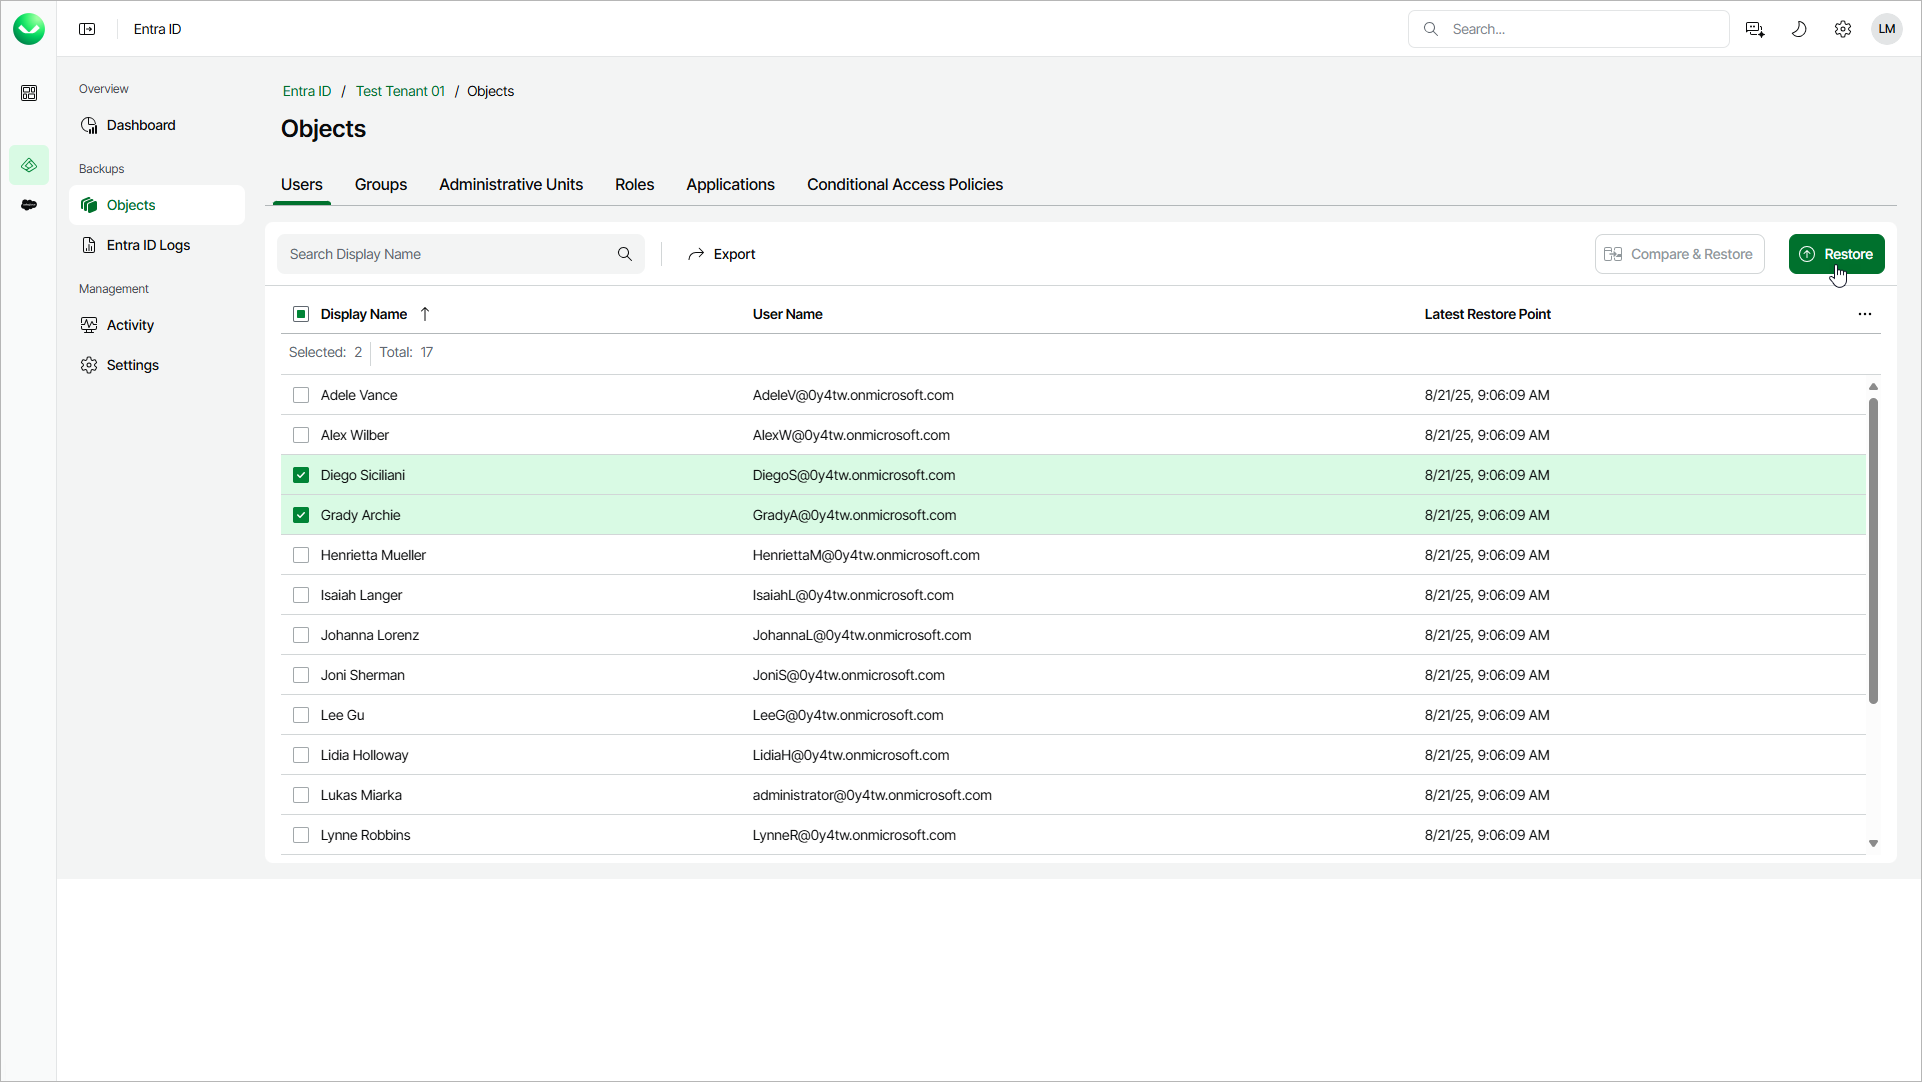Sort by the Display Name column arrow
Viewport: 1922px width, 1082px height.
tap(425, 314)
